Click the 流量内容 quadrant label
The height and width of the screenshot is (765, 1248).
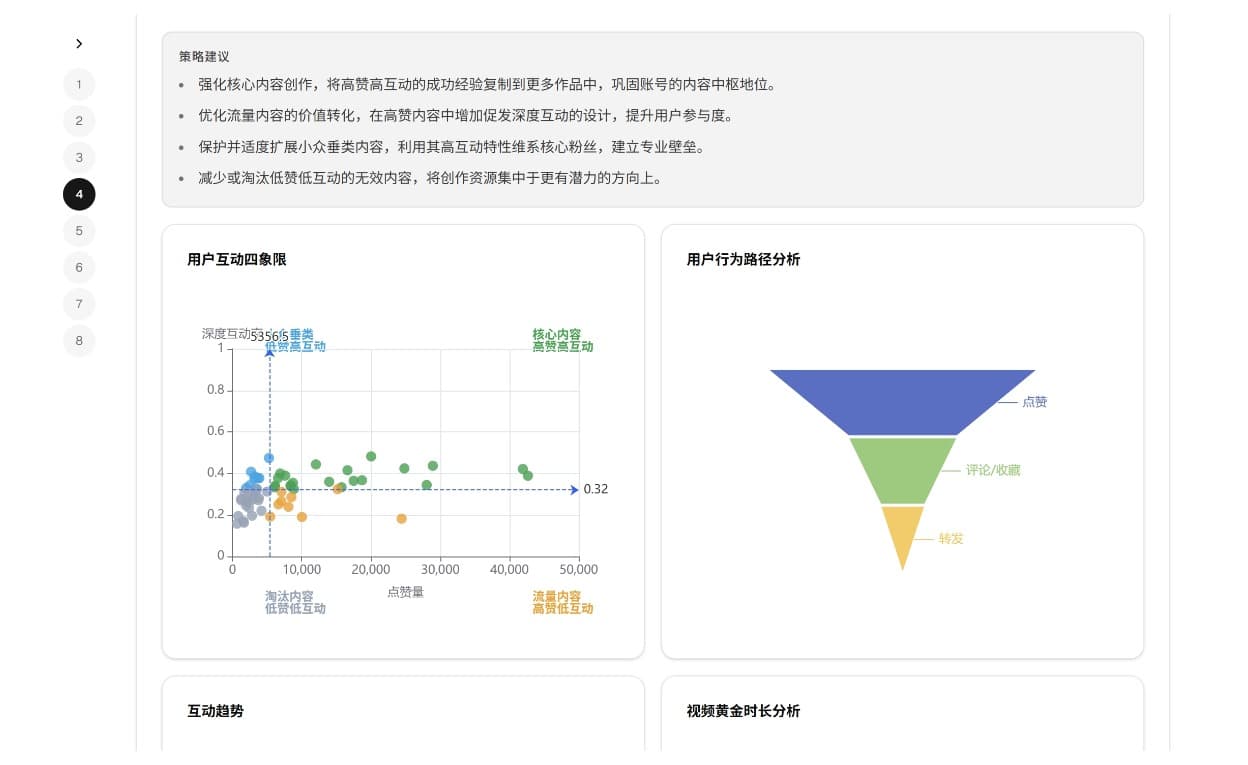coord(557,597)
